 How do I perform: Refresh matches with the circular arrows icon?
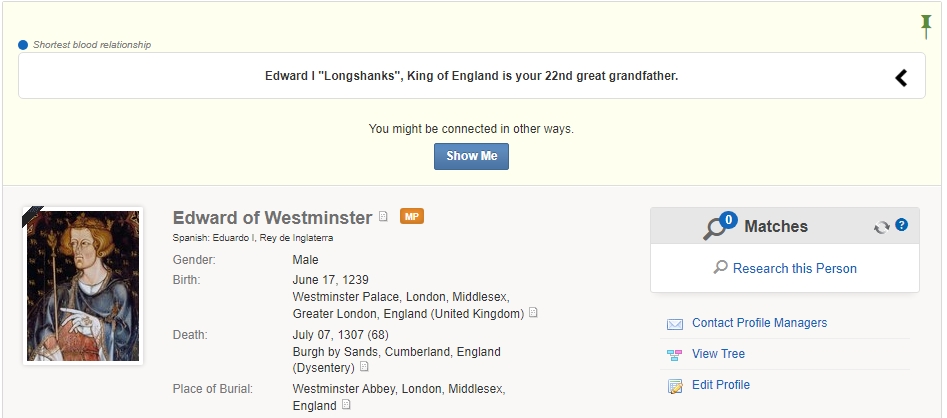(x=881, y=227)
